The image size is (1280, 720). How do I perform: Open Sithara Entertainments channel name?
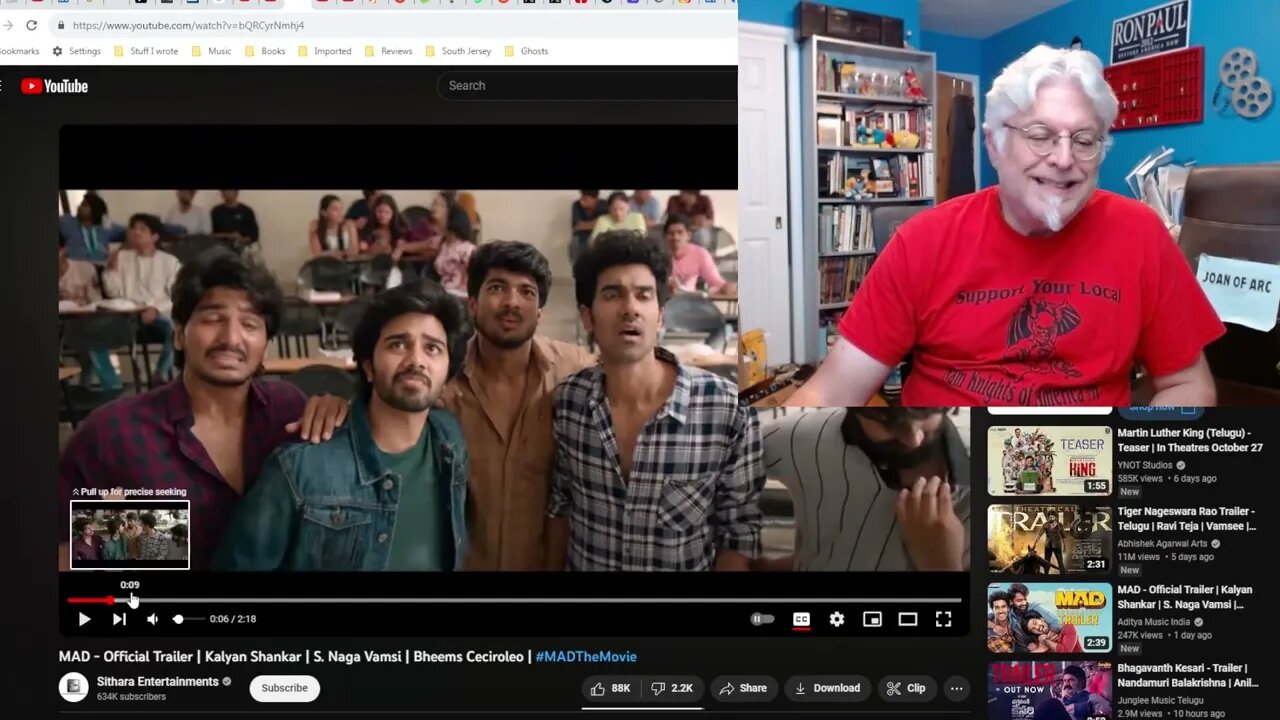pos(158,682)
